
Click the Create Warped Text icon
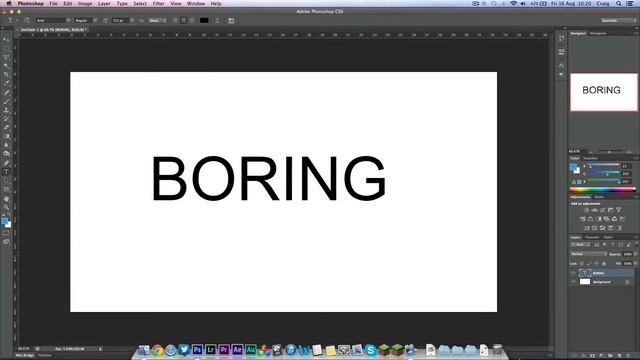tap(218, 20)
